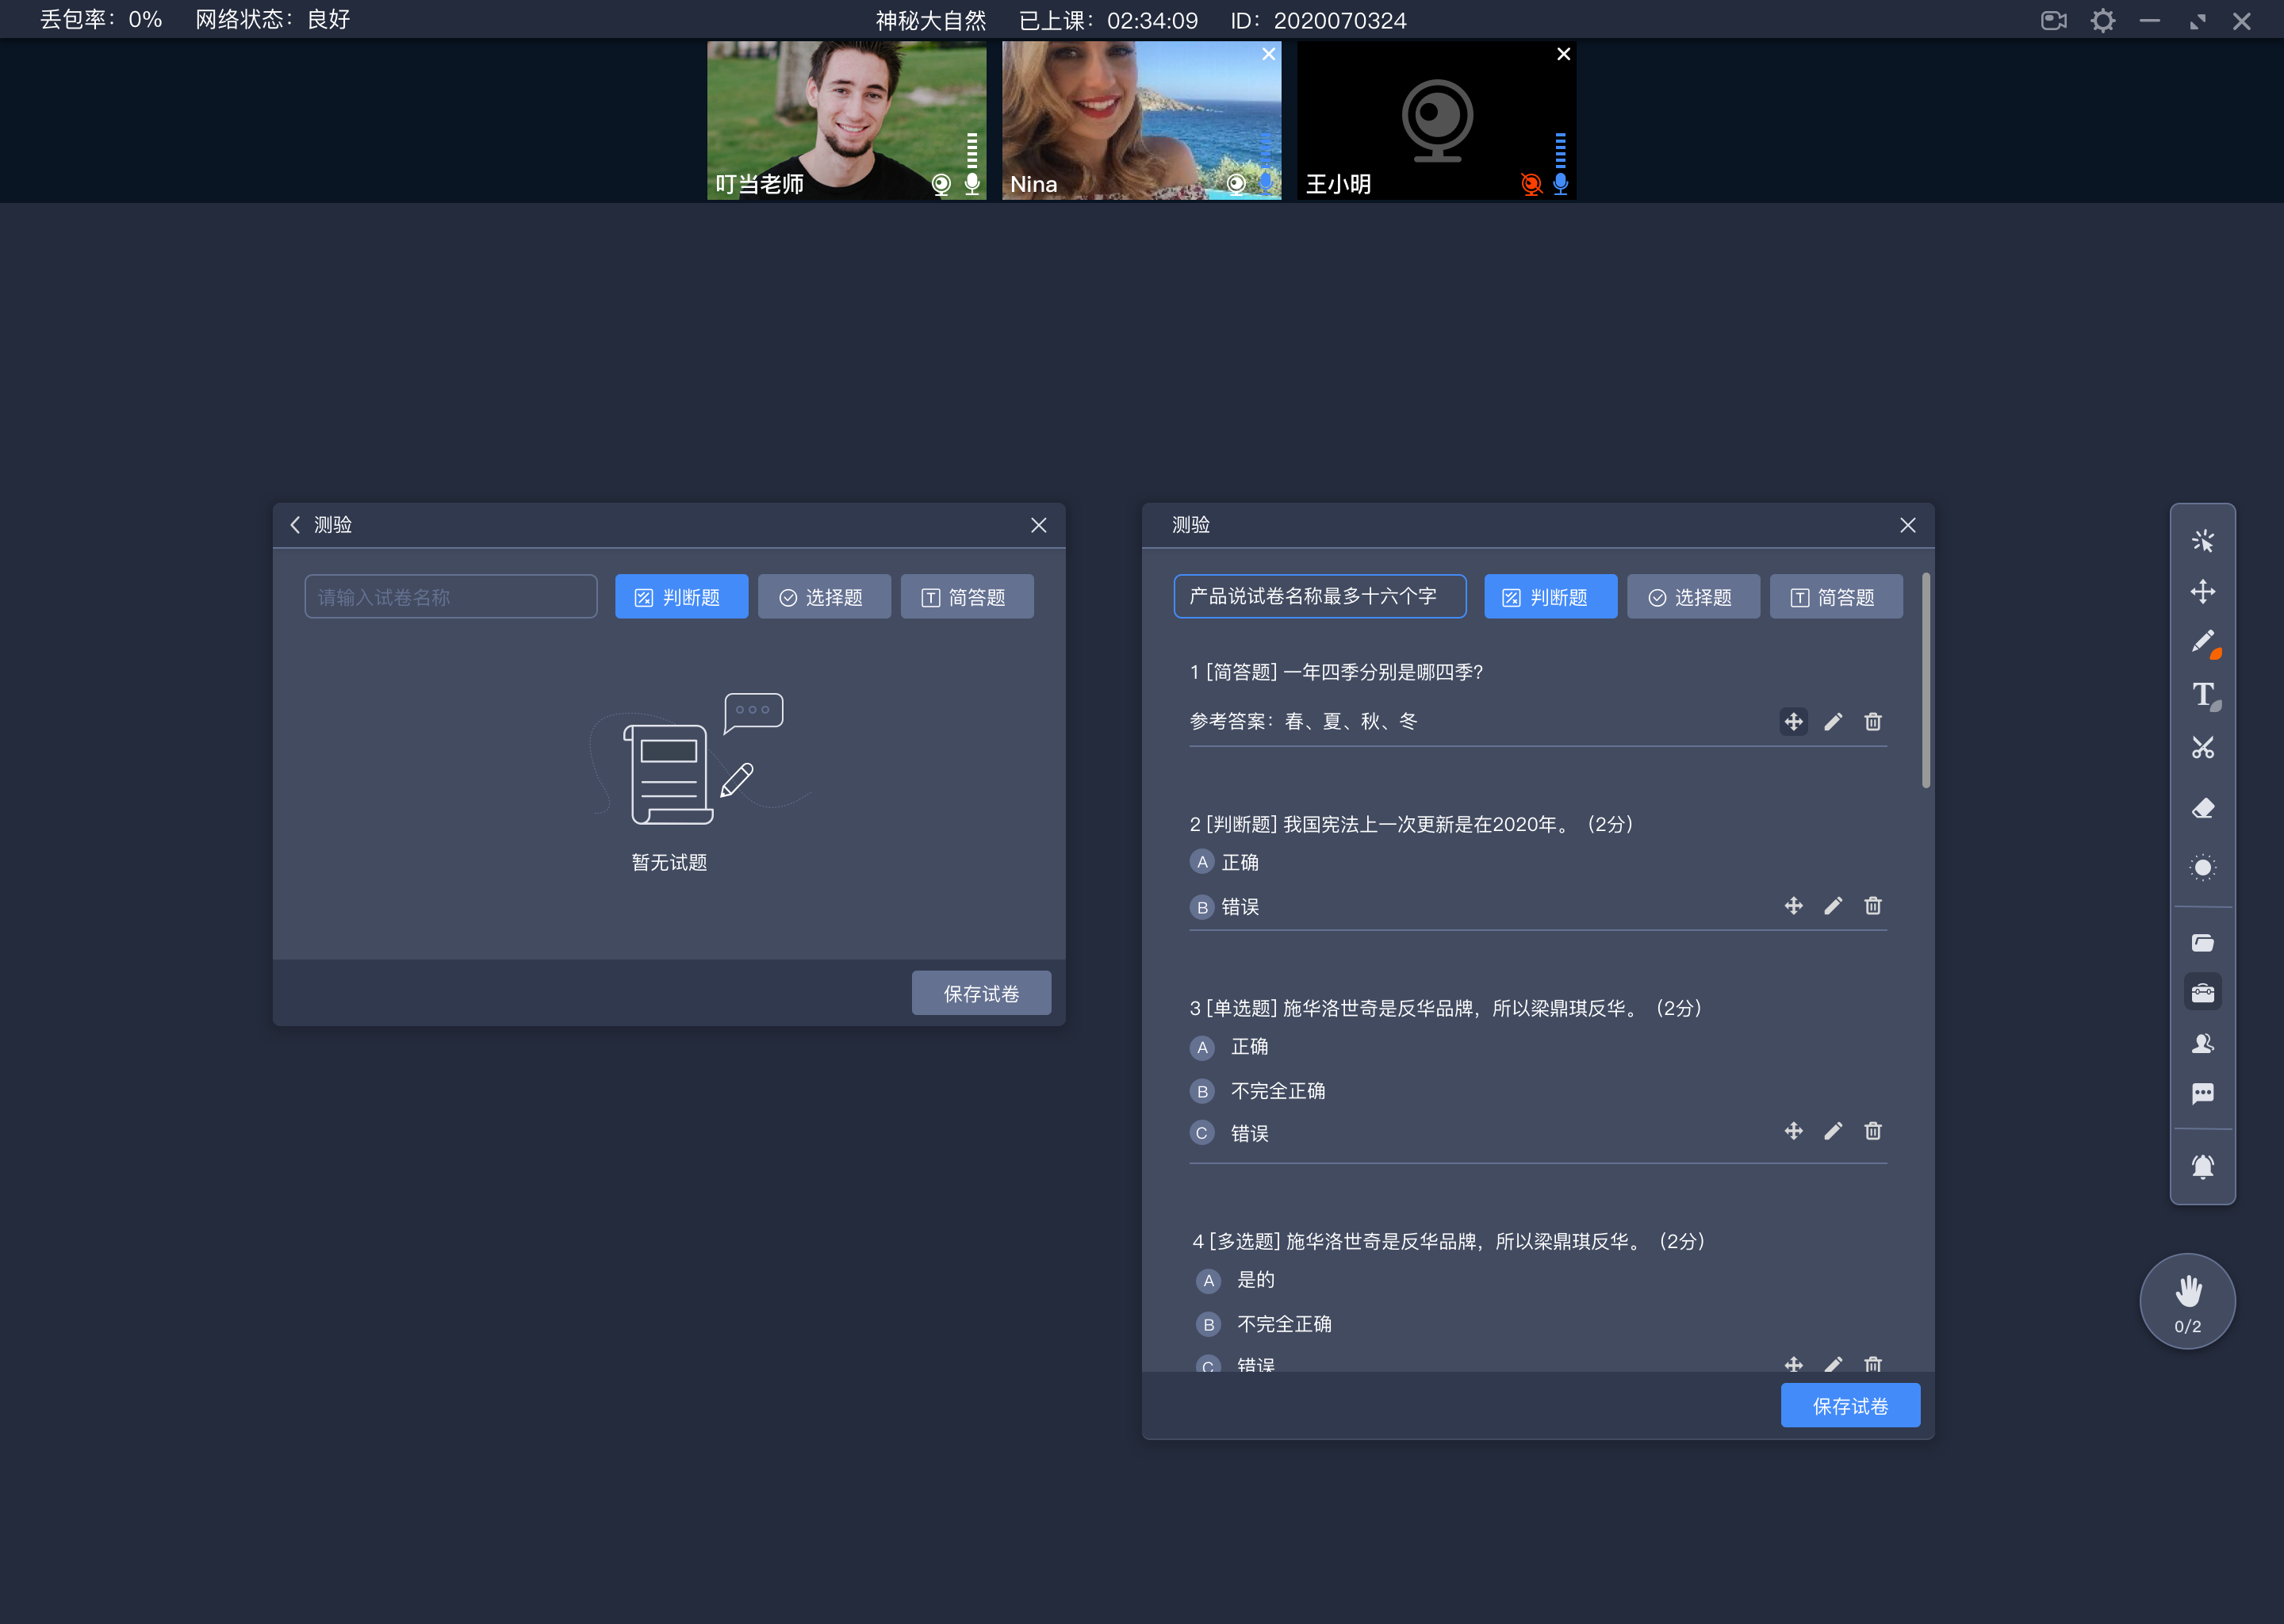
Task: Click edit pencil icon for question 1
Action: [x=1833, y=722]
